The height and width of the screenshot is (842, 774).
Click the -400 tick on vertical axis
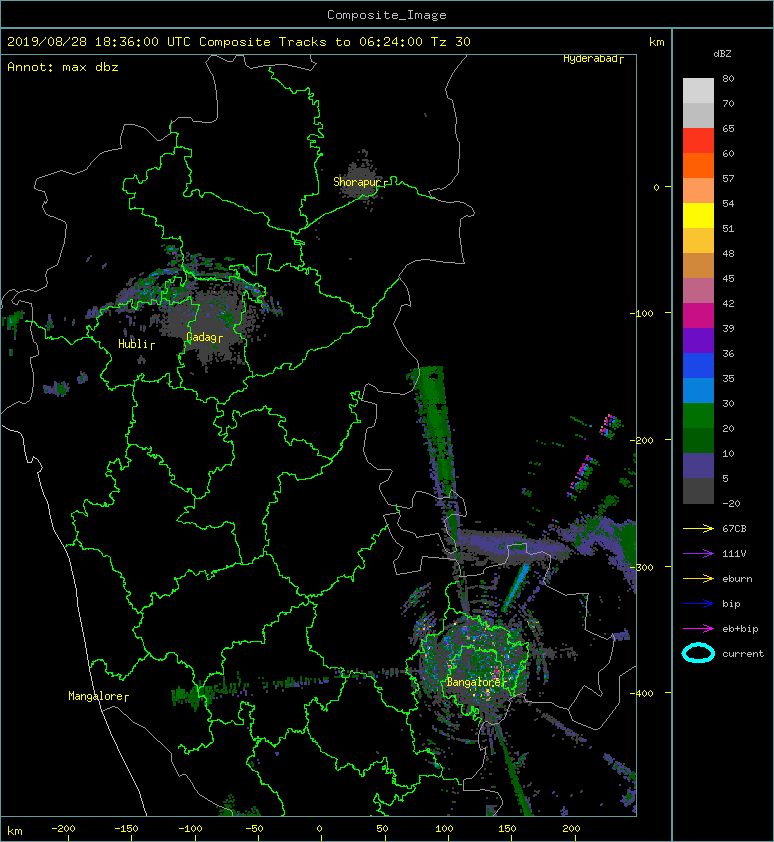coord(643,693)
